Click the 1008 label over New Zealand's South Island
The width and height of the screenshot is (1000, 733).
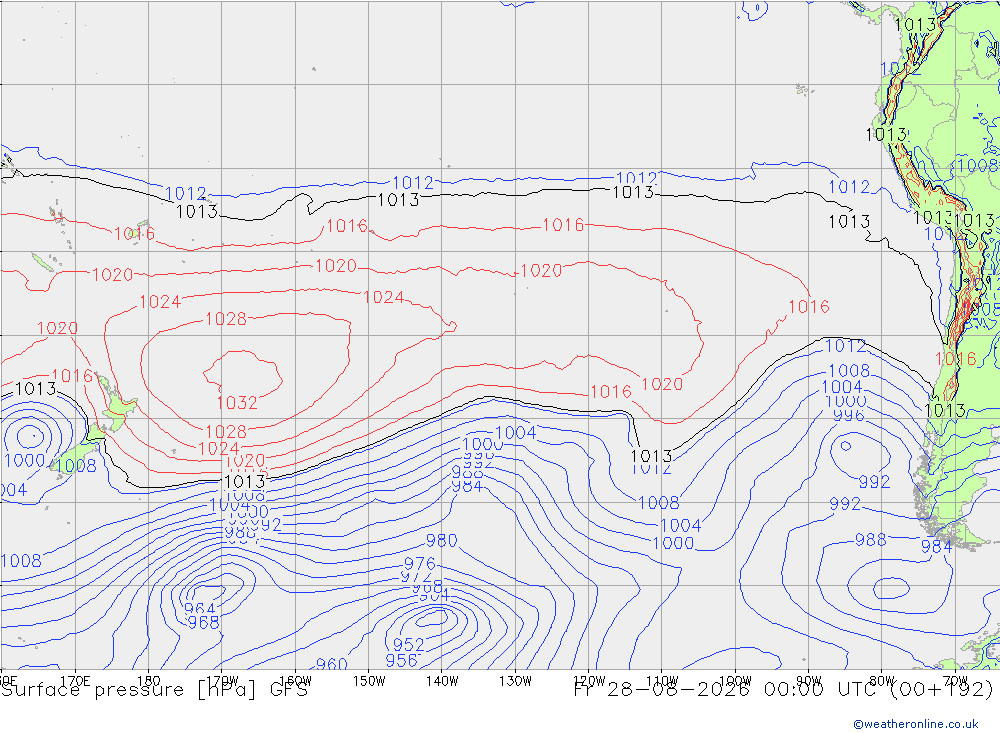[x=76, y=466]
